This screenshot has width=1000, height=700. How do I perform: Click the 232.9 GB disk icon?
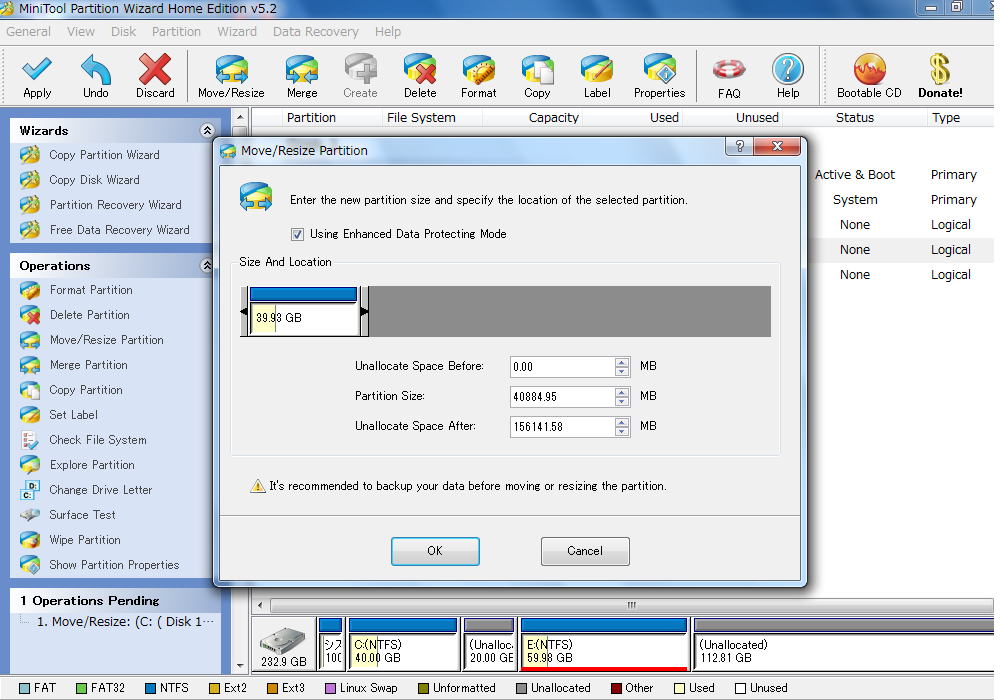[x=283, y=645]
